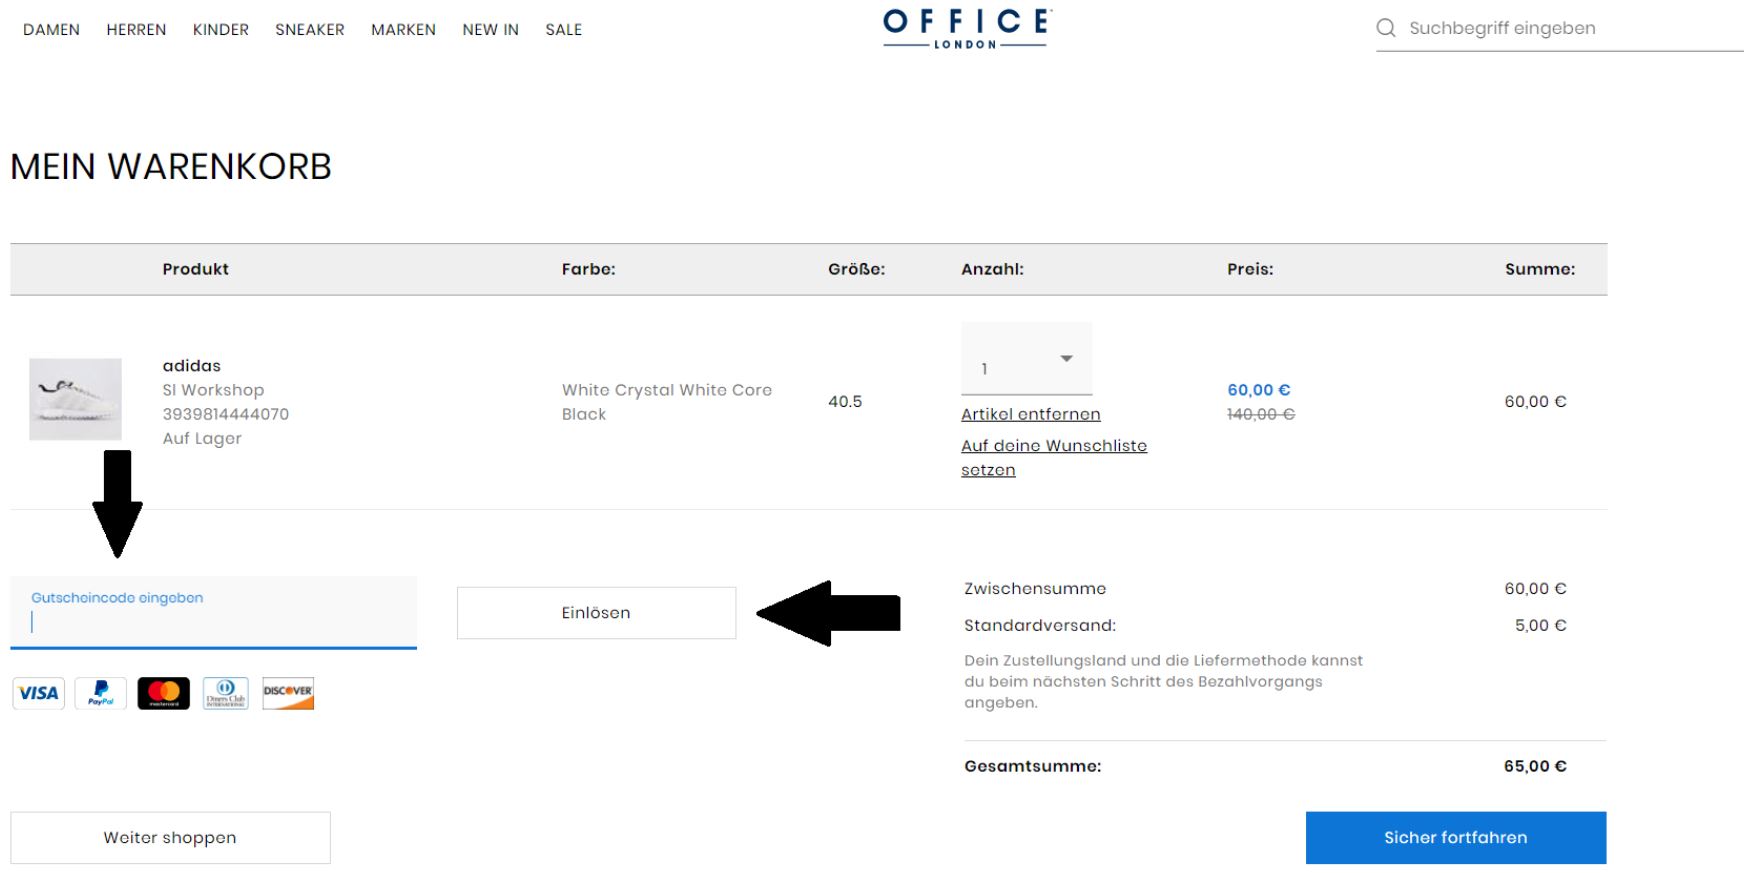Select the PayPal payment icon
The height and width of the screenshot is (873, 1744).
pos(101,693)
